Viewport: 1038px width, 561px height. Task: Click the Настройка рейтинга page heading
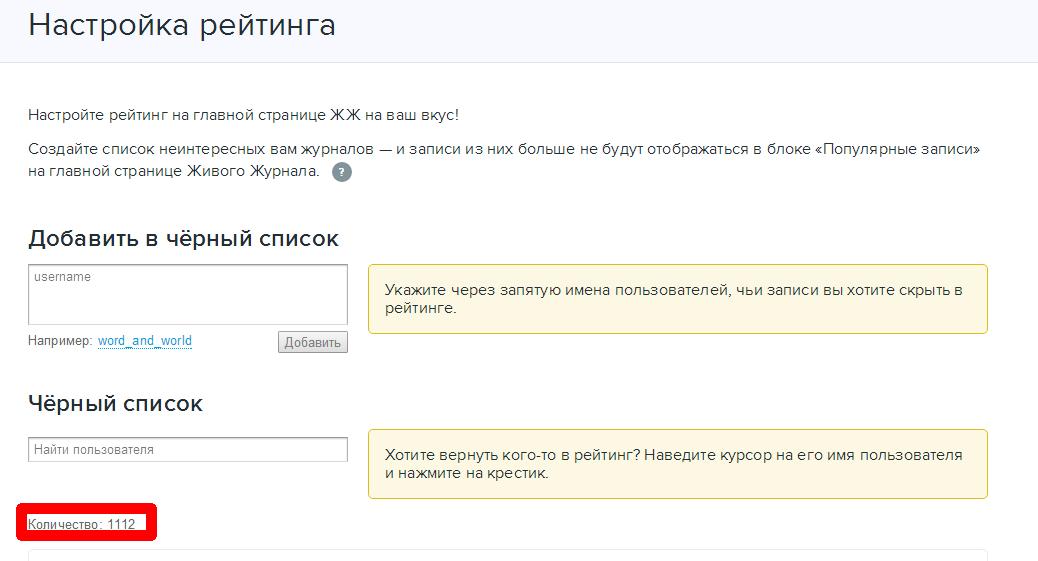(182, 25)
